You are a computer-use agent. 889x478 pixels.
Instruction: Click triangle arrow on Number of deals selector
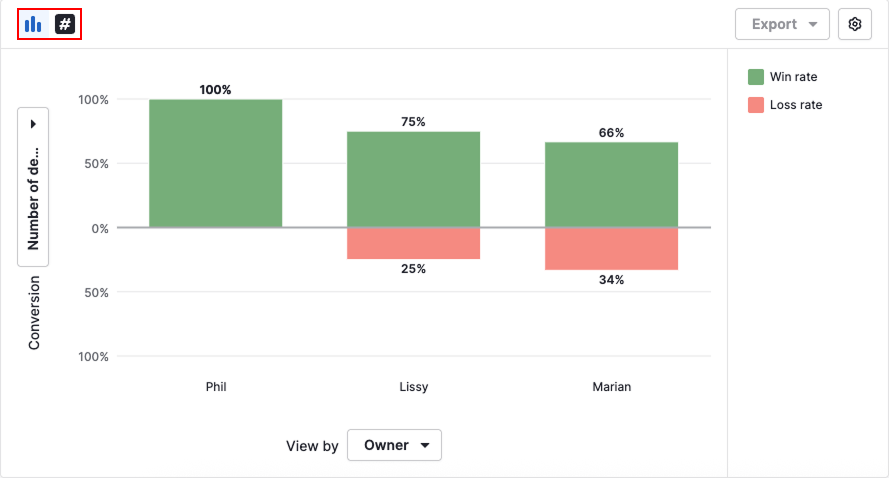coord(33,124)
